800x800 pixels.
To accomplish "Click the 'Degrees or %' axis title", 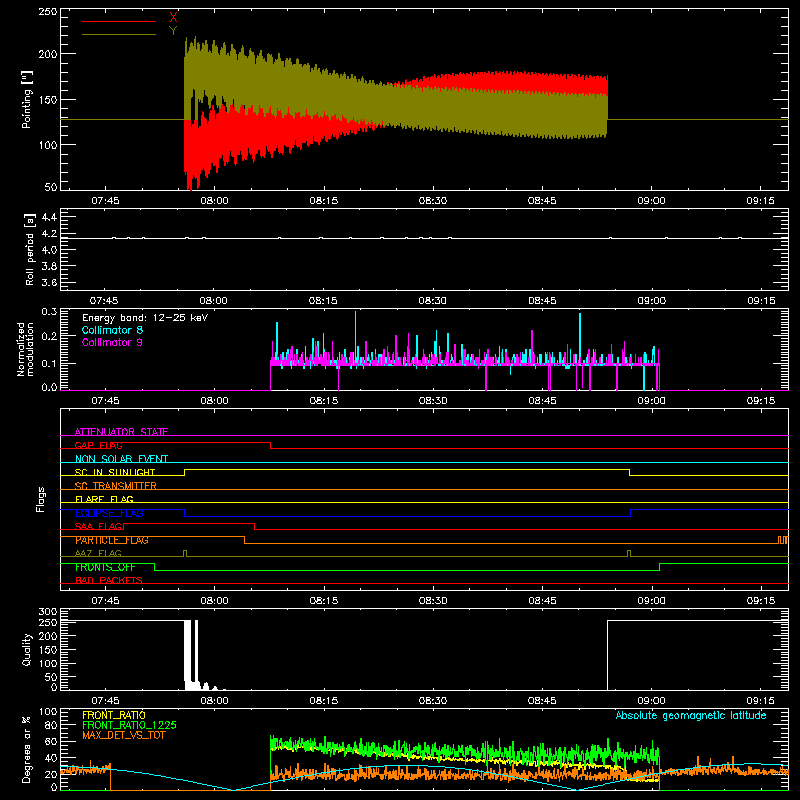I will click(x=27, y=749).
